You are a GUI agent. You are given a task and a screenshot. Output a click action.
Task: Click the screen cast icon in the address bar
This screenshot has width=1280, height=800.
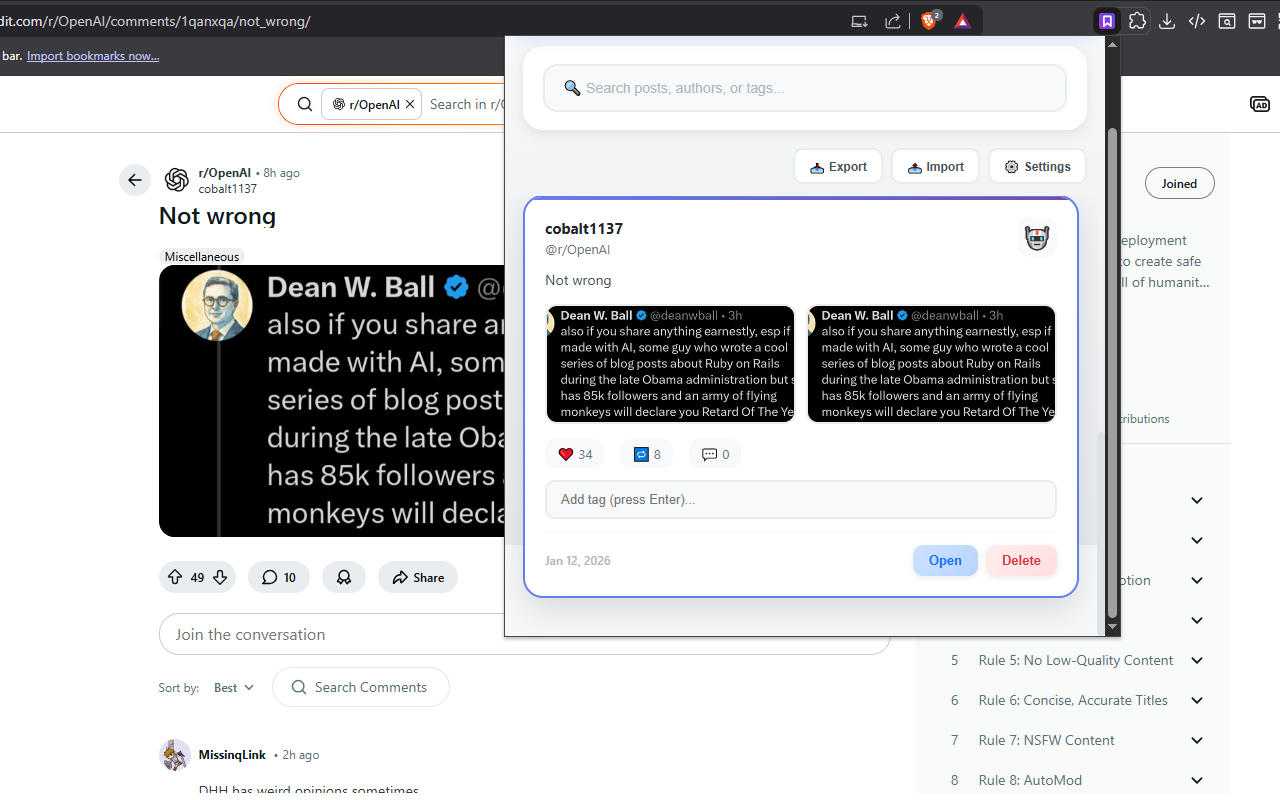click(x=859, y=21)
